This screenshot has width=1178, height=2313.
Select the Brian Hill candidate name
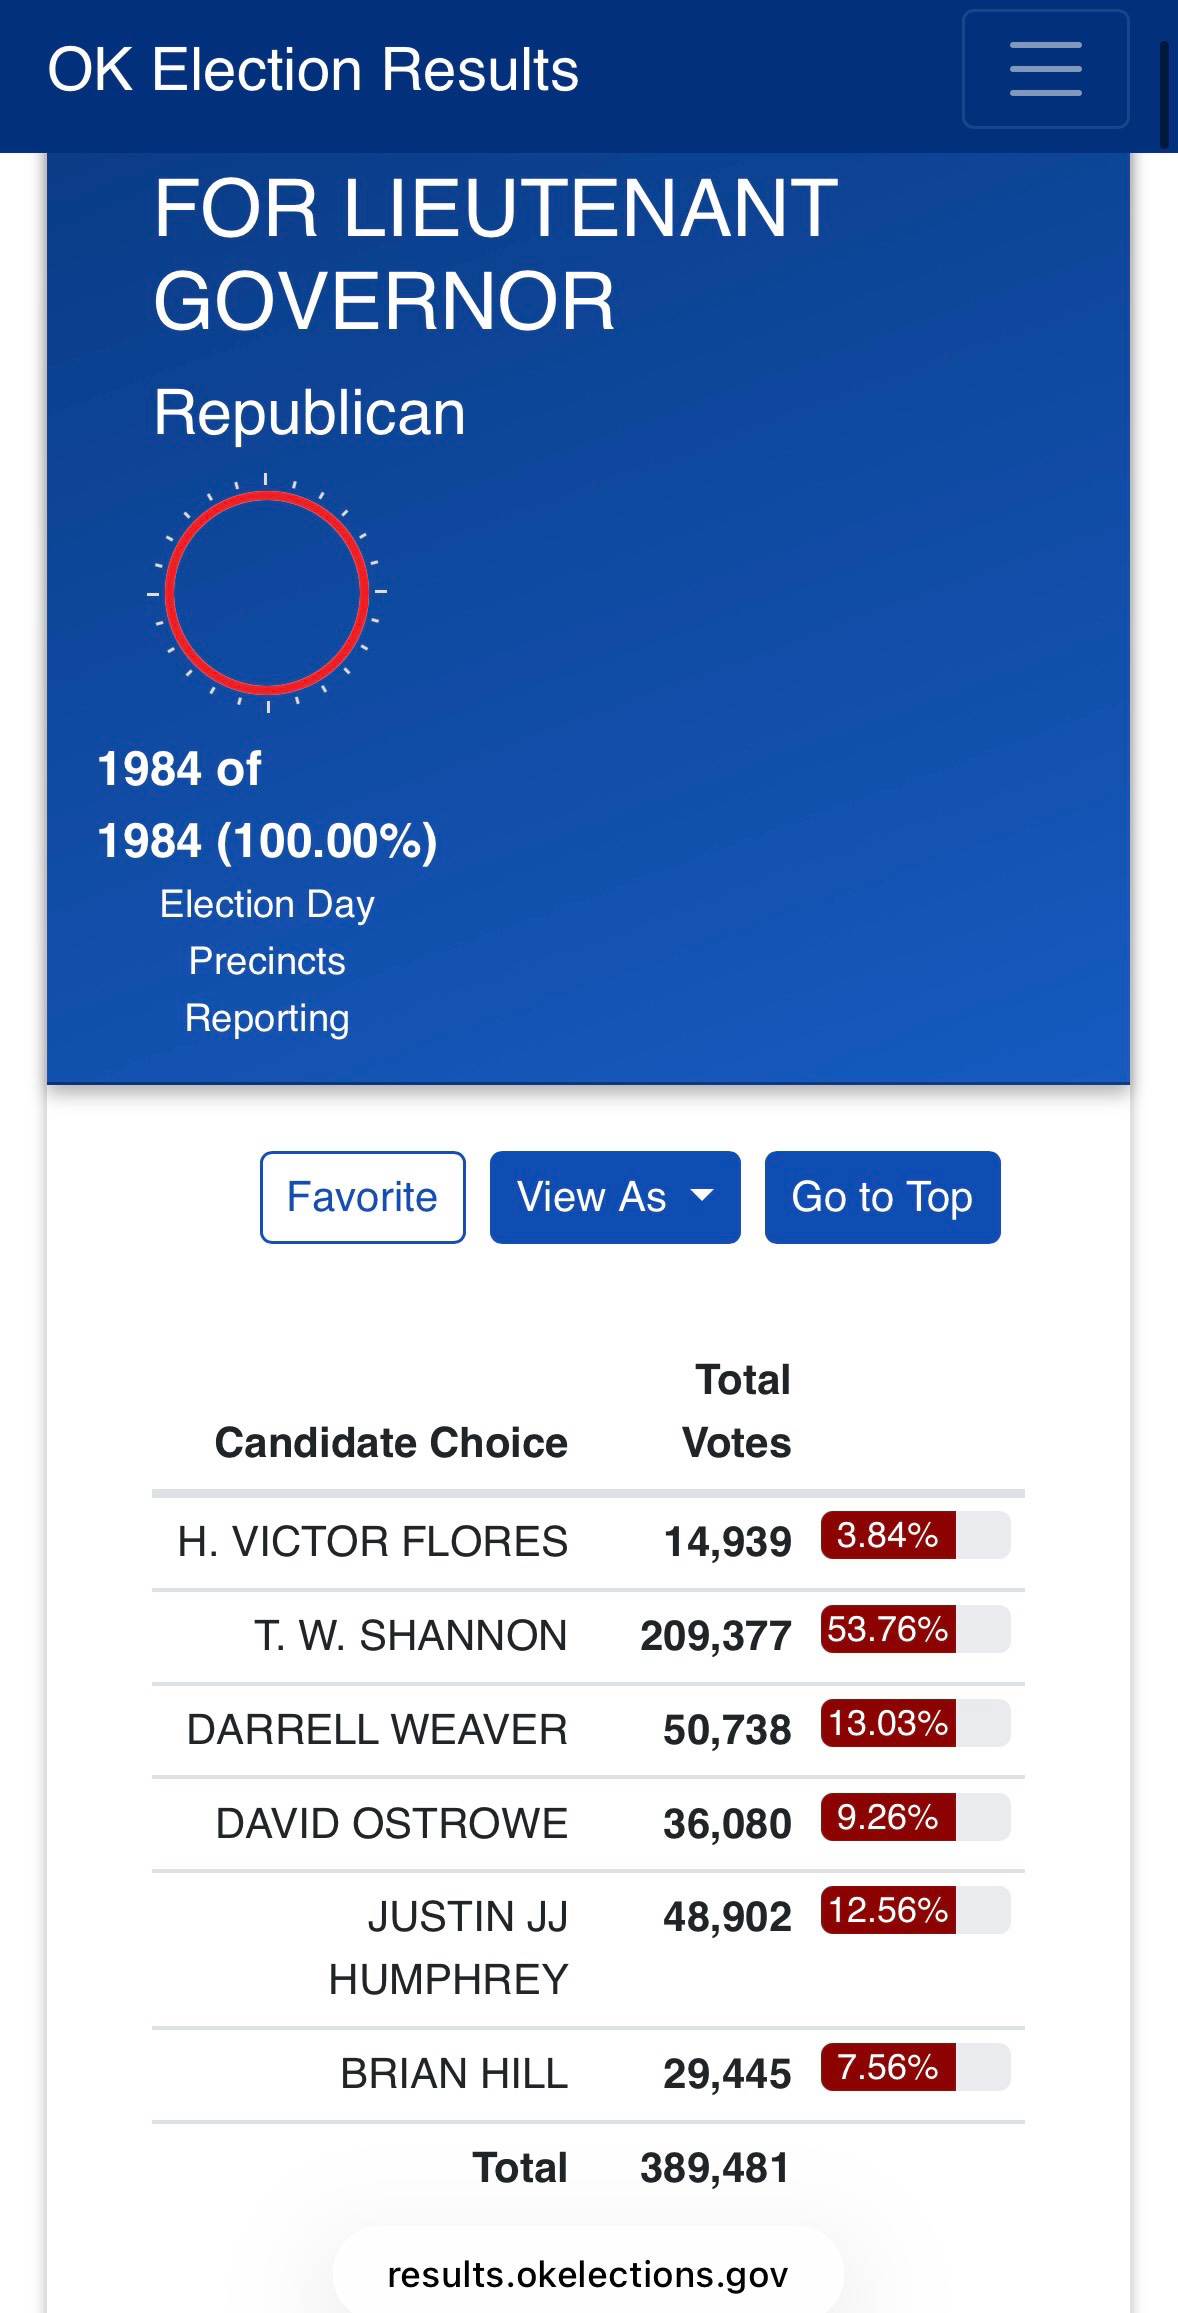[x=454, y=2073]
